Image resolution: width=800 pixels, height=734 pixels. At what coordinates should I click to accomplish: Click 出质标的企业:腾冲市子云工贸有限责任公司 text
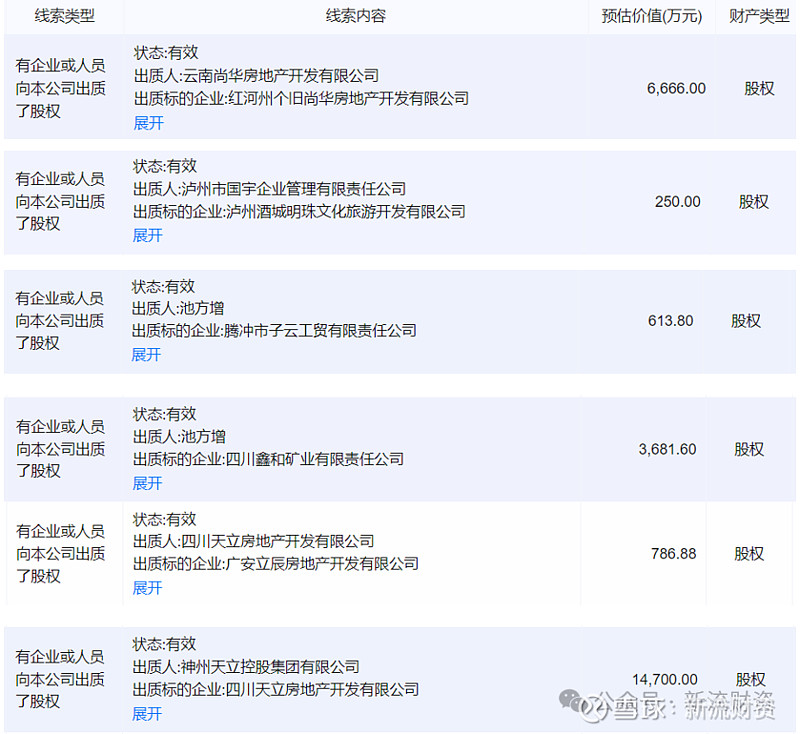pyautogui.click(x=274, y=331)
